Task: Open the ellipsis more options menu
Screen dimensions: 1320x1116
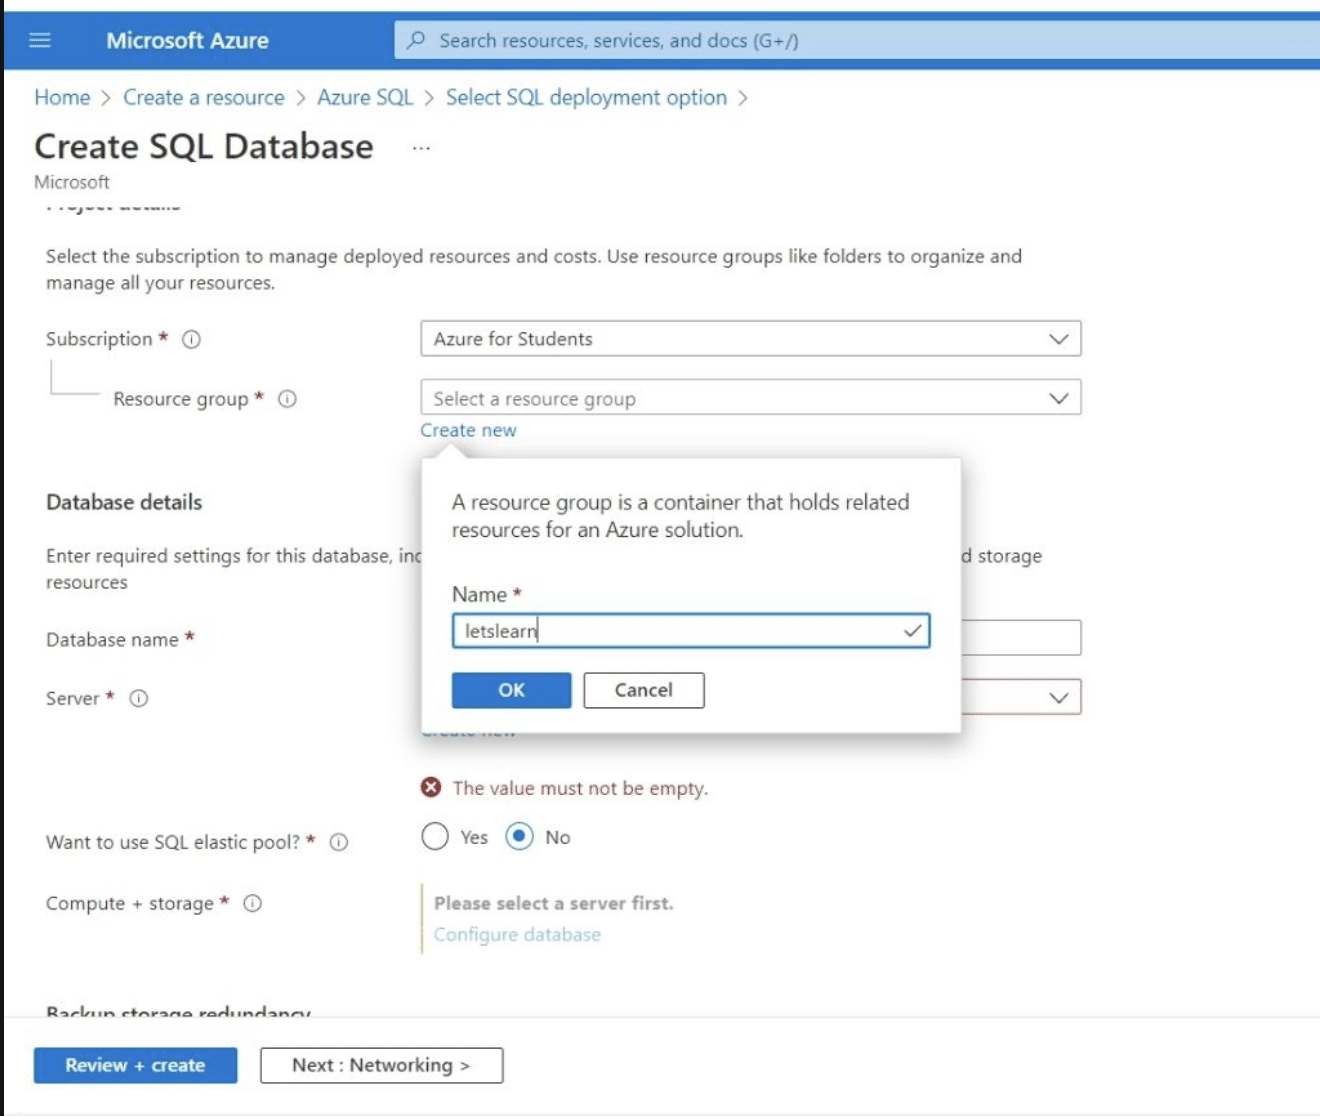Action: pyautogui.click(x=421, y=148)
